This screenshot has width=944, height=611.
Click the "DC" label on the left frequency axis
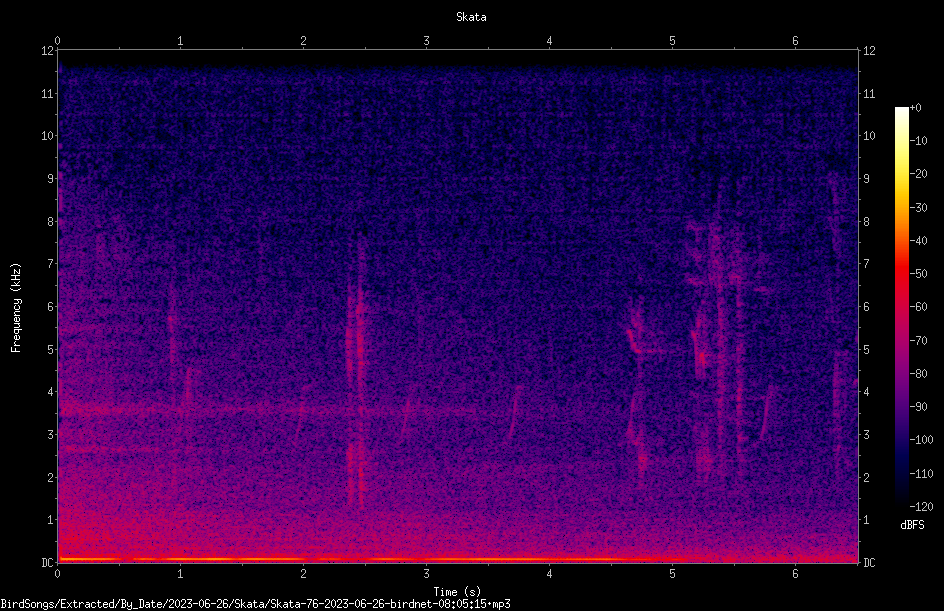(x=47, y=562)
